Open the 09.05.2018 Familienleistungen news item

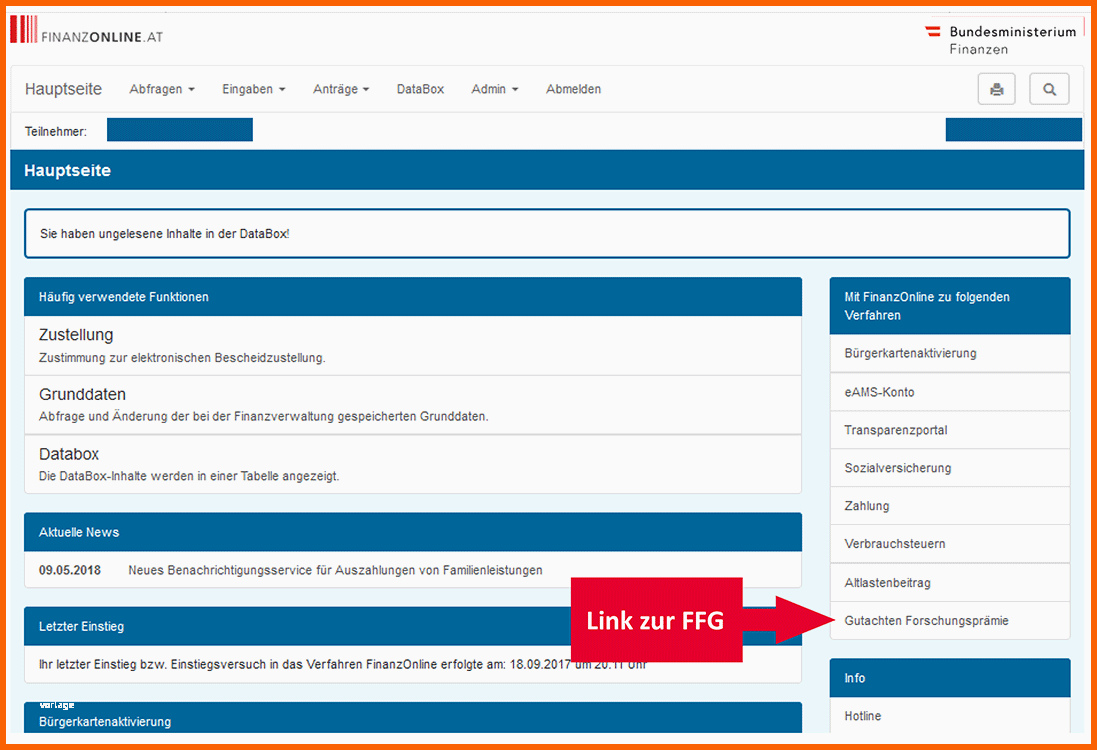point(413,569)
